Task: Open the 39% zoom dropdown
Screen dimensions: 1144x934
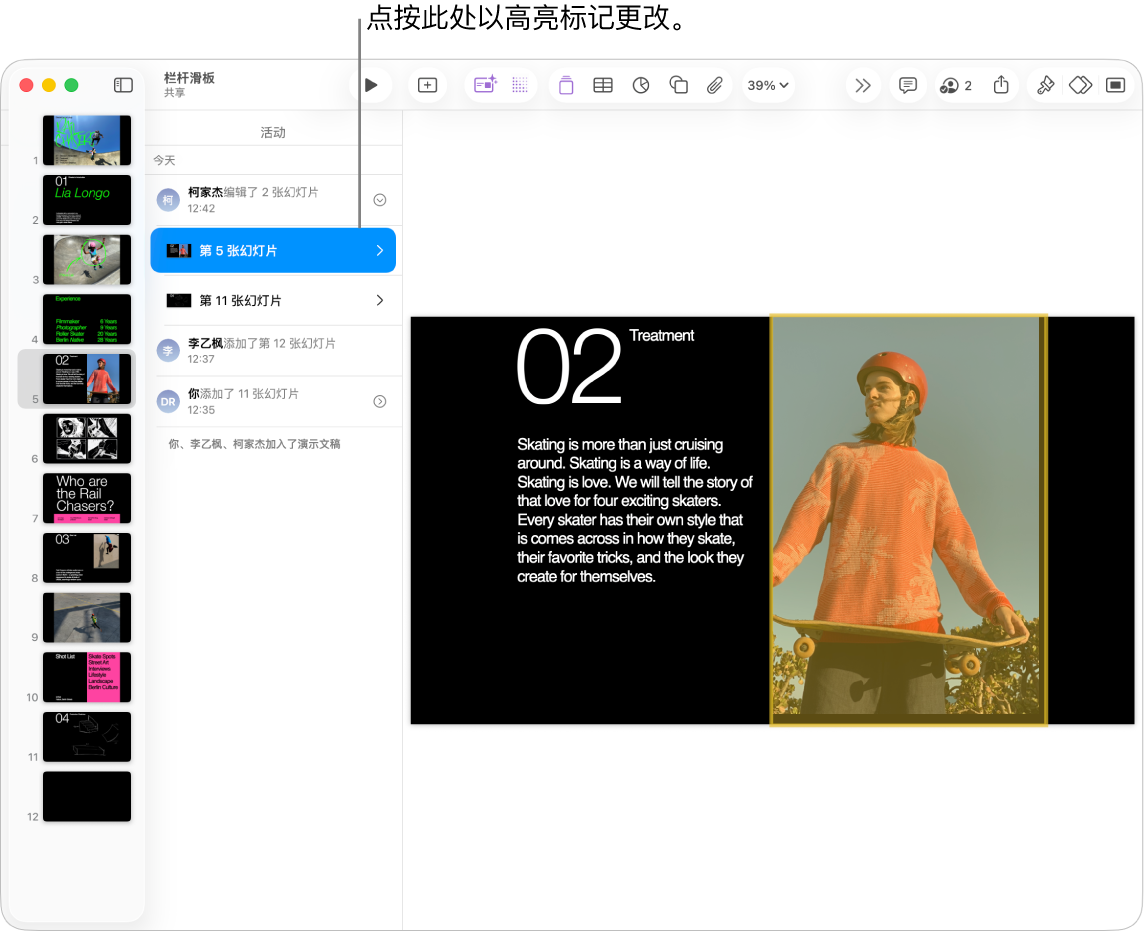Action: (x=767, y=86)
